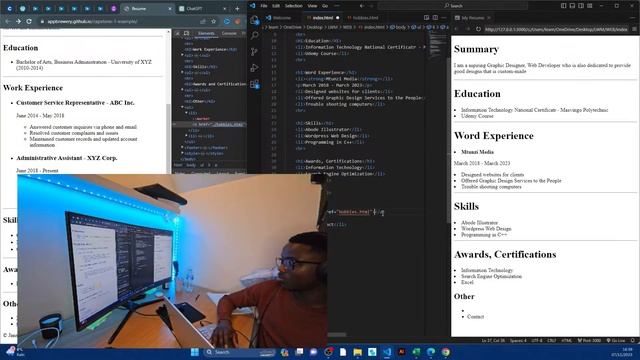640x360 pixels.
Task: Open Microsoft Edge from the taskbar
Action: tap(431, 352)
